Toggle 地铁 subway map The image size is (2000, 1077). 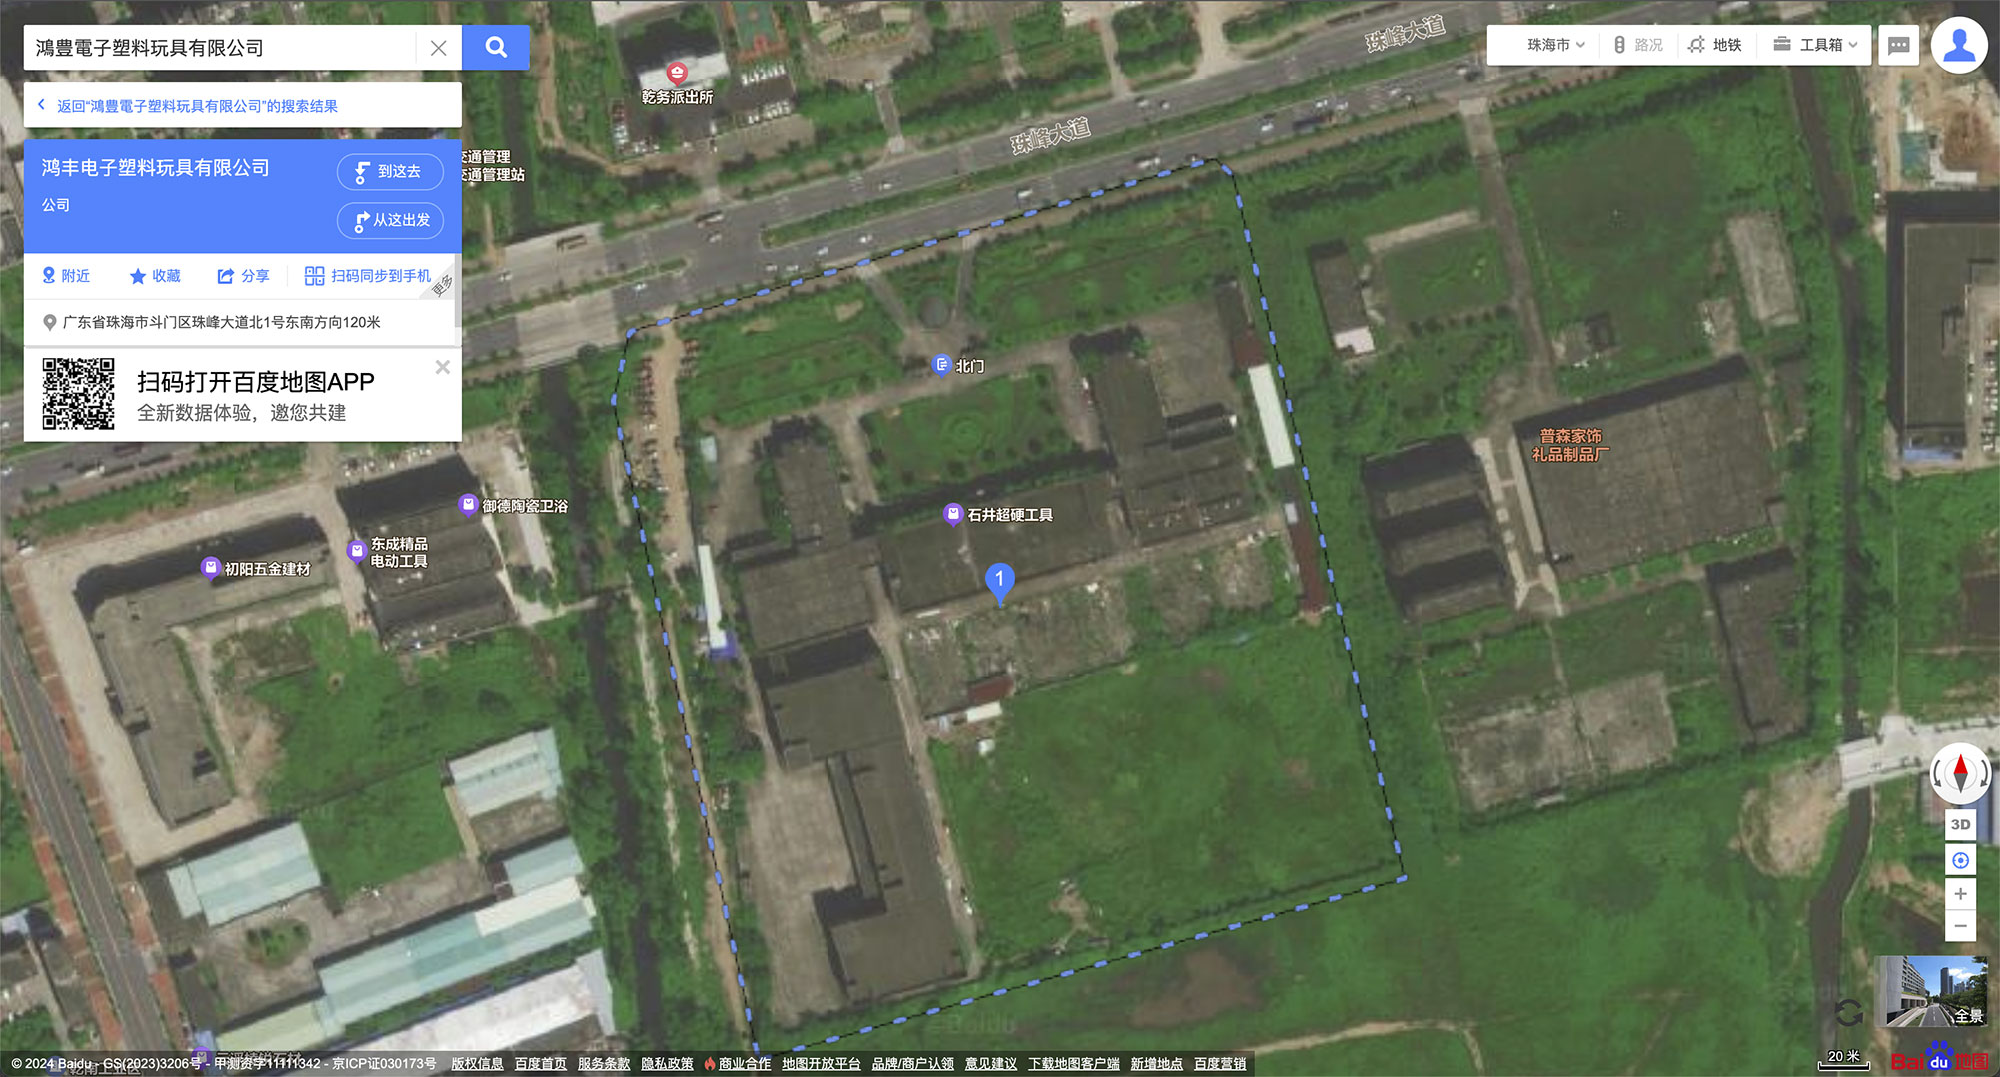pyautogui.click(x=1715, y=45)
